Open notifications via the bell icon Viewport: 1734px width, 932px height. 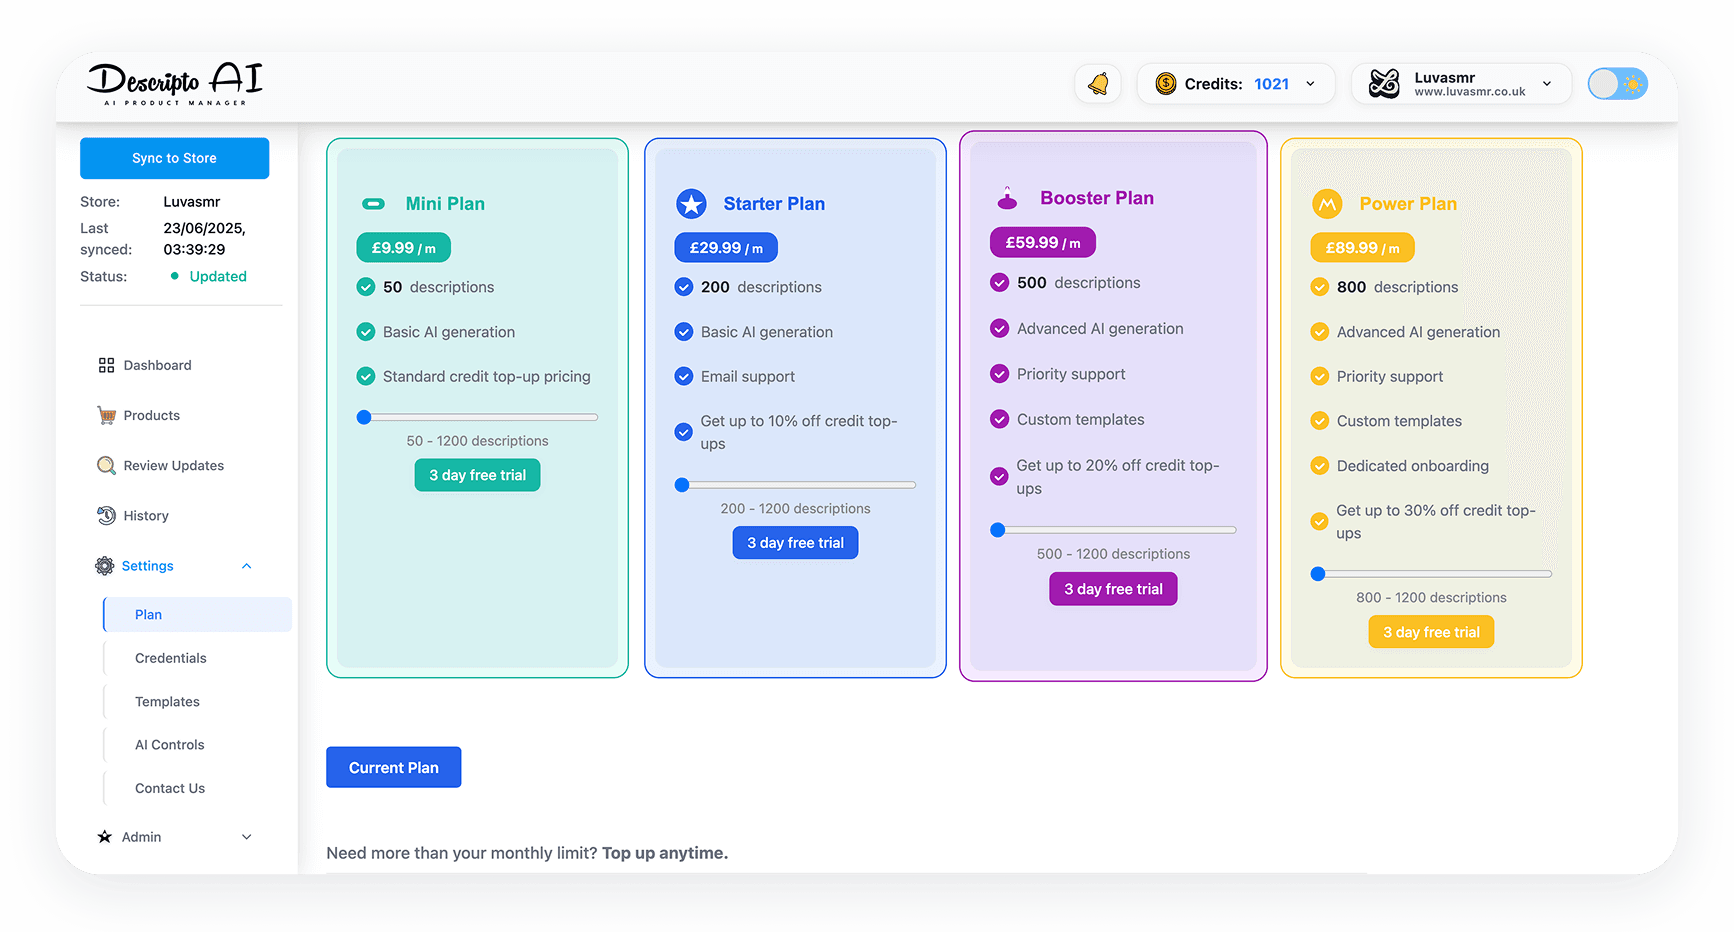click(x=1097, y=83)
